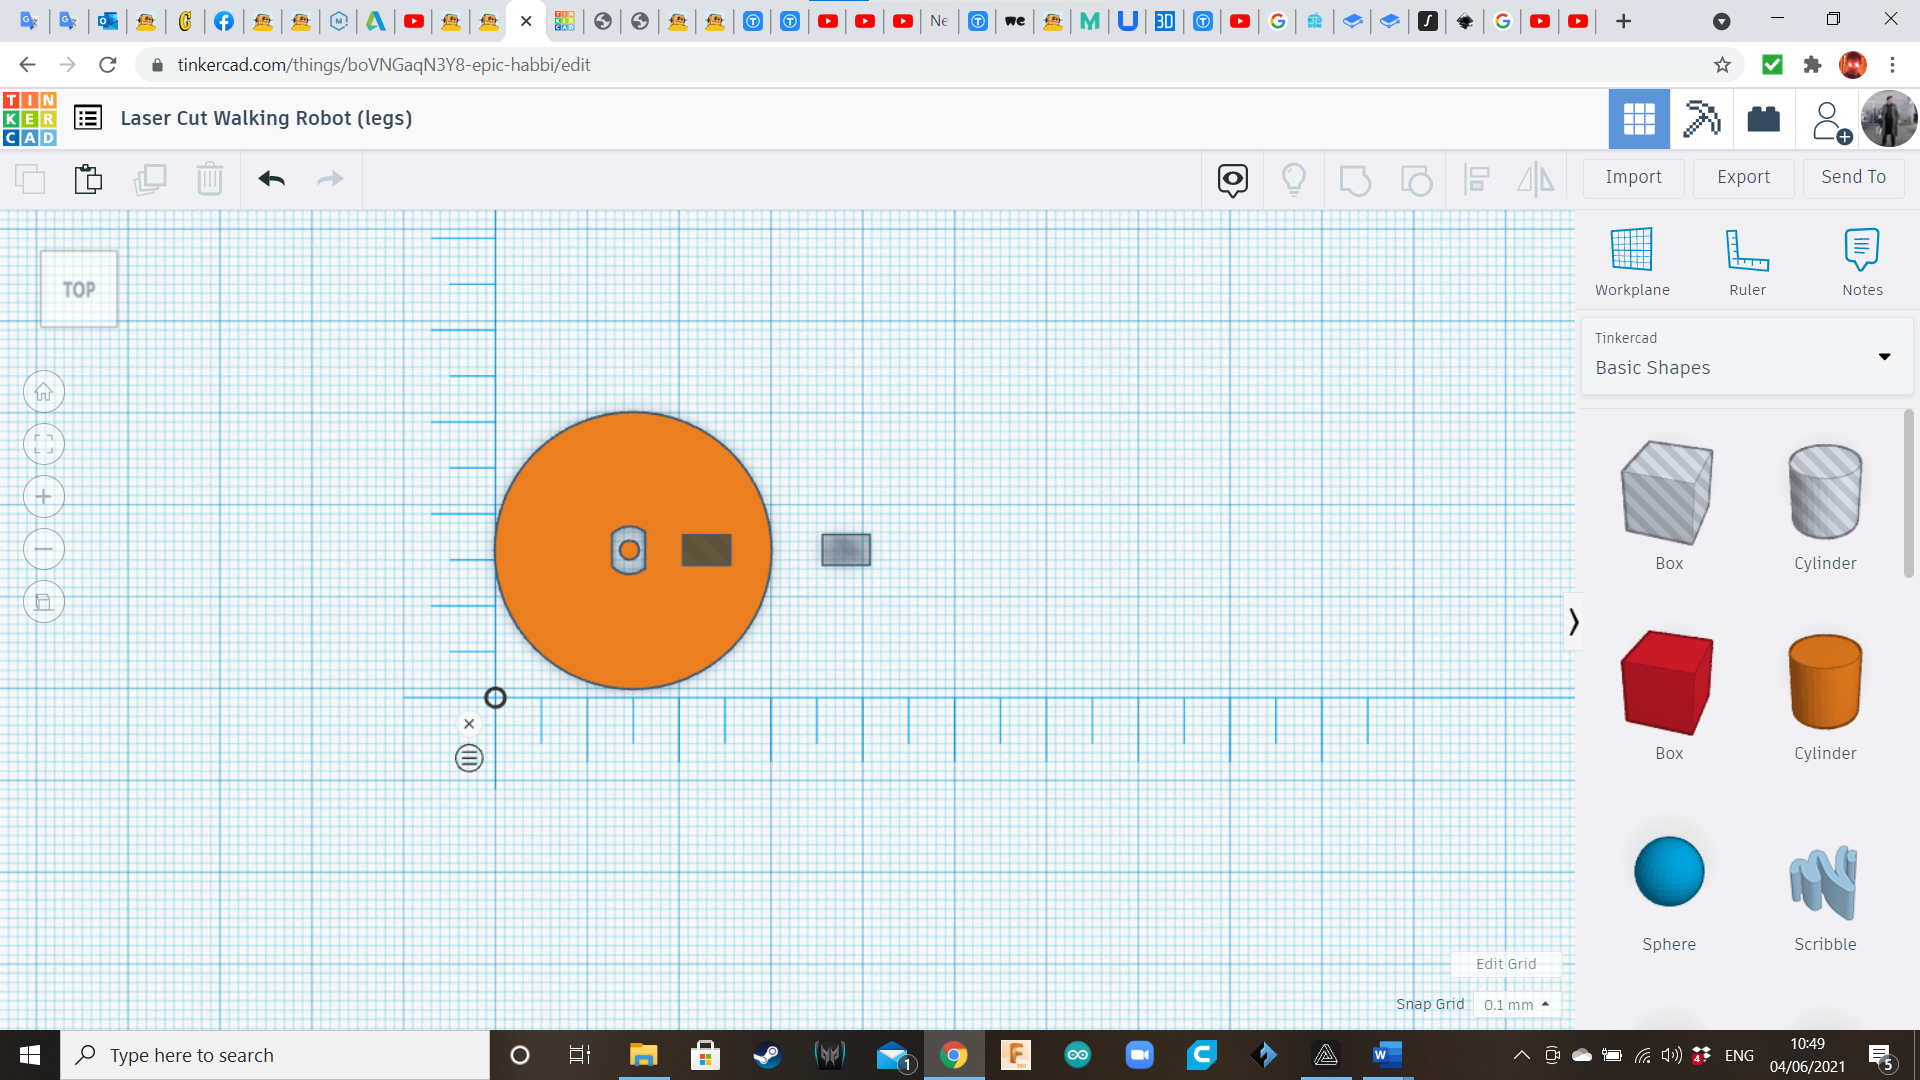The width and height of the screenshot is (1920, 1080).
Task: Collapse the shapes panel with the chevron
Action: coord(1573,621)
